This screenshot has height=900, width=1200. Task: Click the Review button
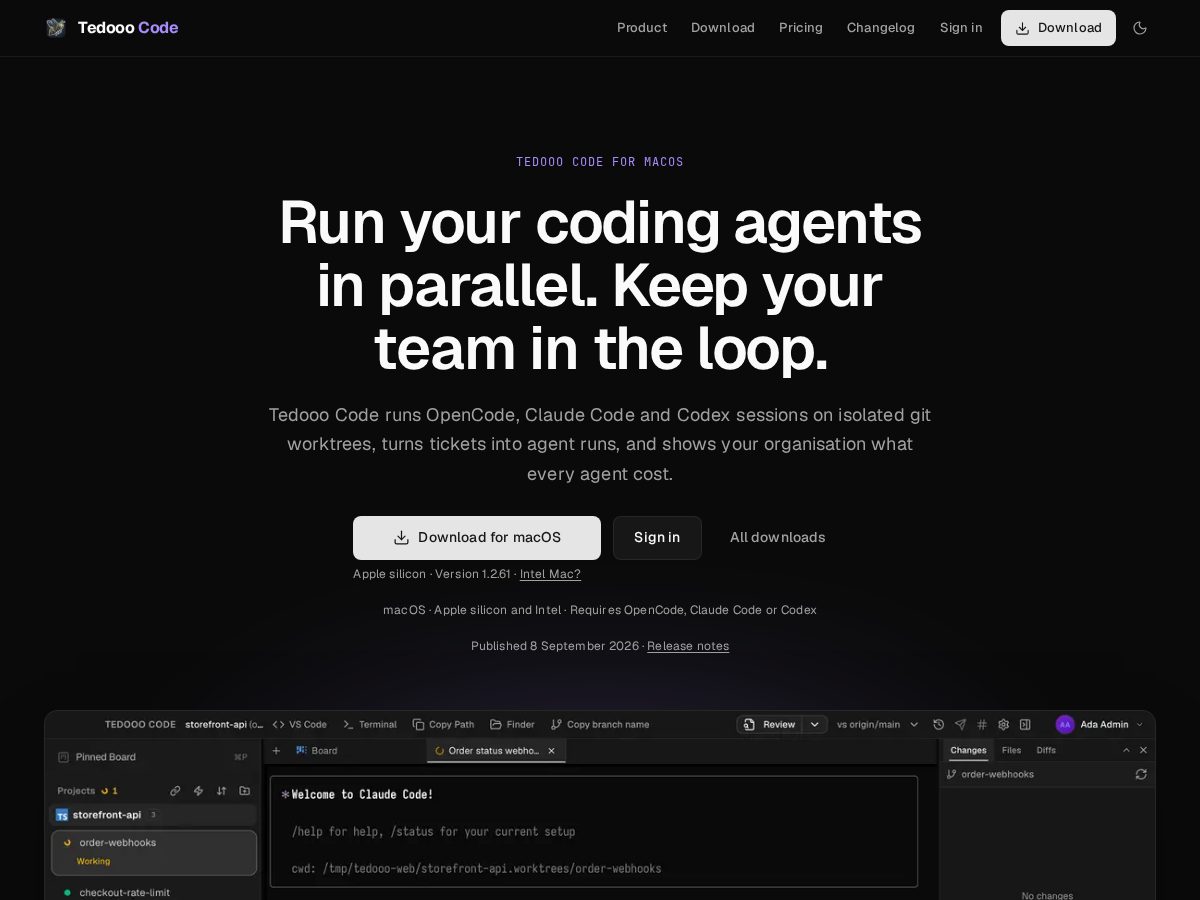click(771, 724)
